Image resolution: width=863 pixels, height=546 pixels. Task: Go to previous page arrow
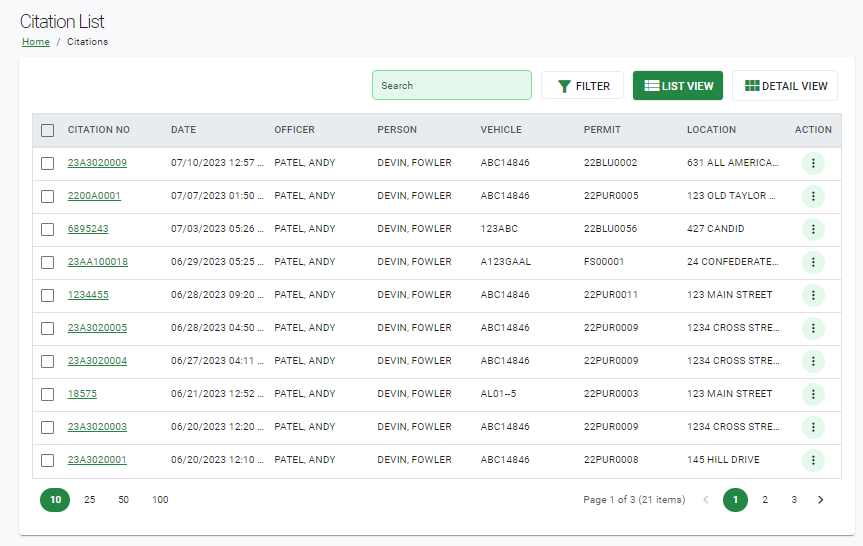pos(706,500)
